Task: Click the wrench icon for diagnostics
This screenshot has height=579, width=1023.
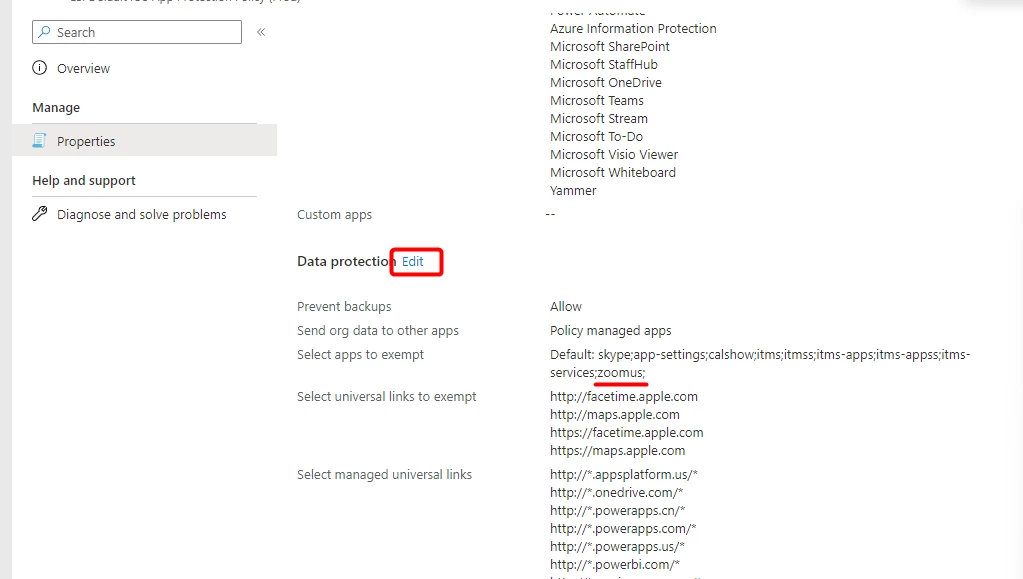Action: (x=40, y=214)
